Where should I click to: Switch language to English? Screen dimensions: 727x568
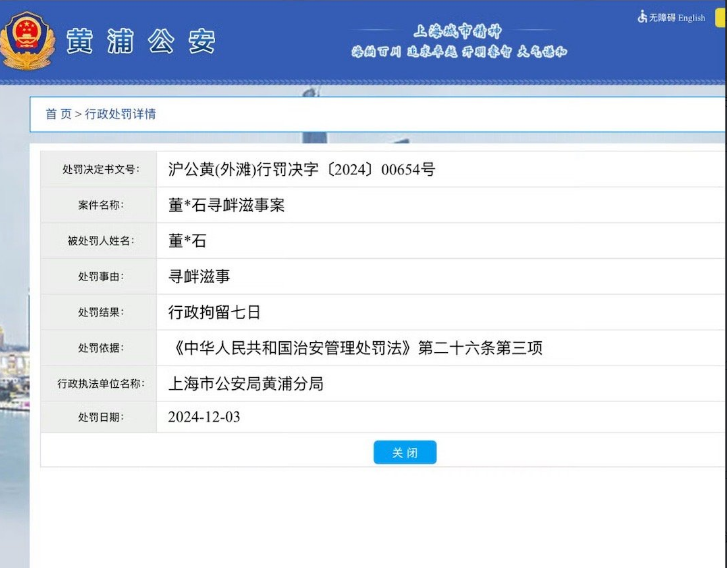[691, 18]
